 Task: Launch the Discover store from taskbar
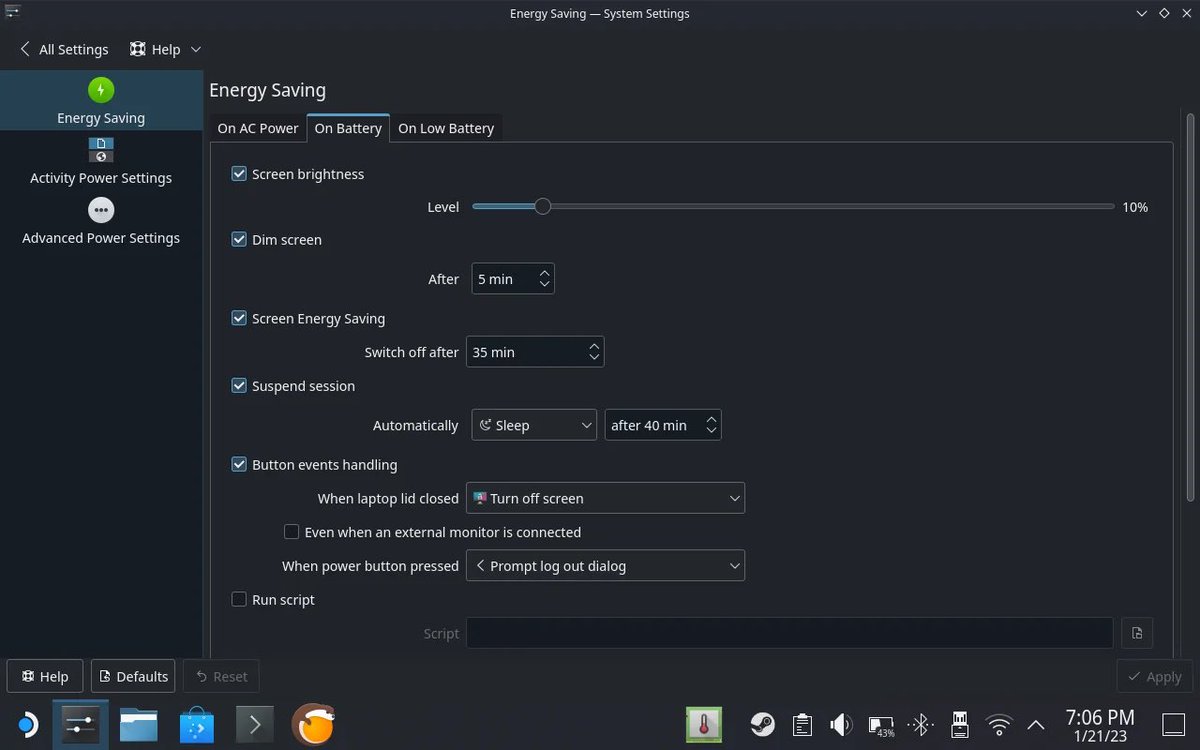click(197, 724)
